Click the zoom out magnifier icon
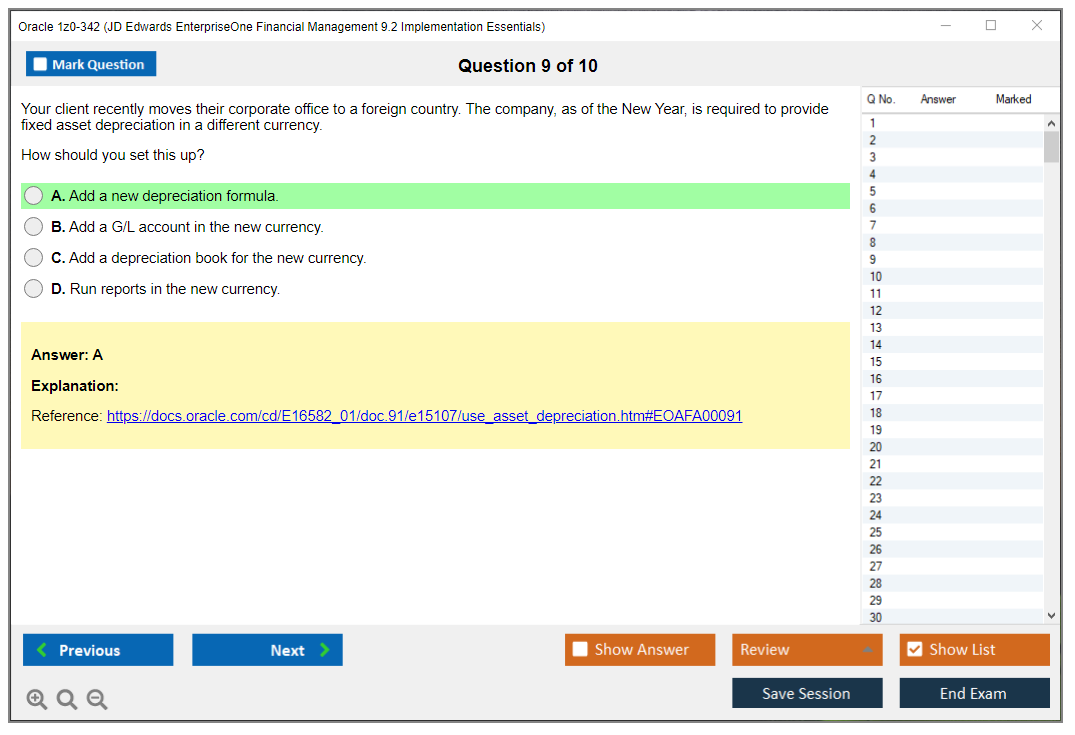The width and height of the screenshot is (1075, 735). 97,700
